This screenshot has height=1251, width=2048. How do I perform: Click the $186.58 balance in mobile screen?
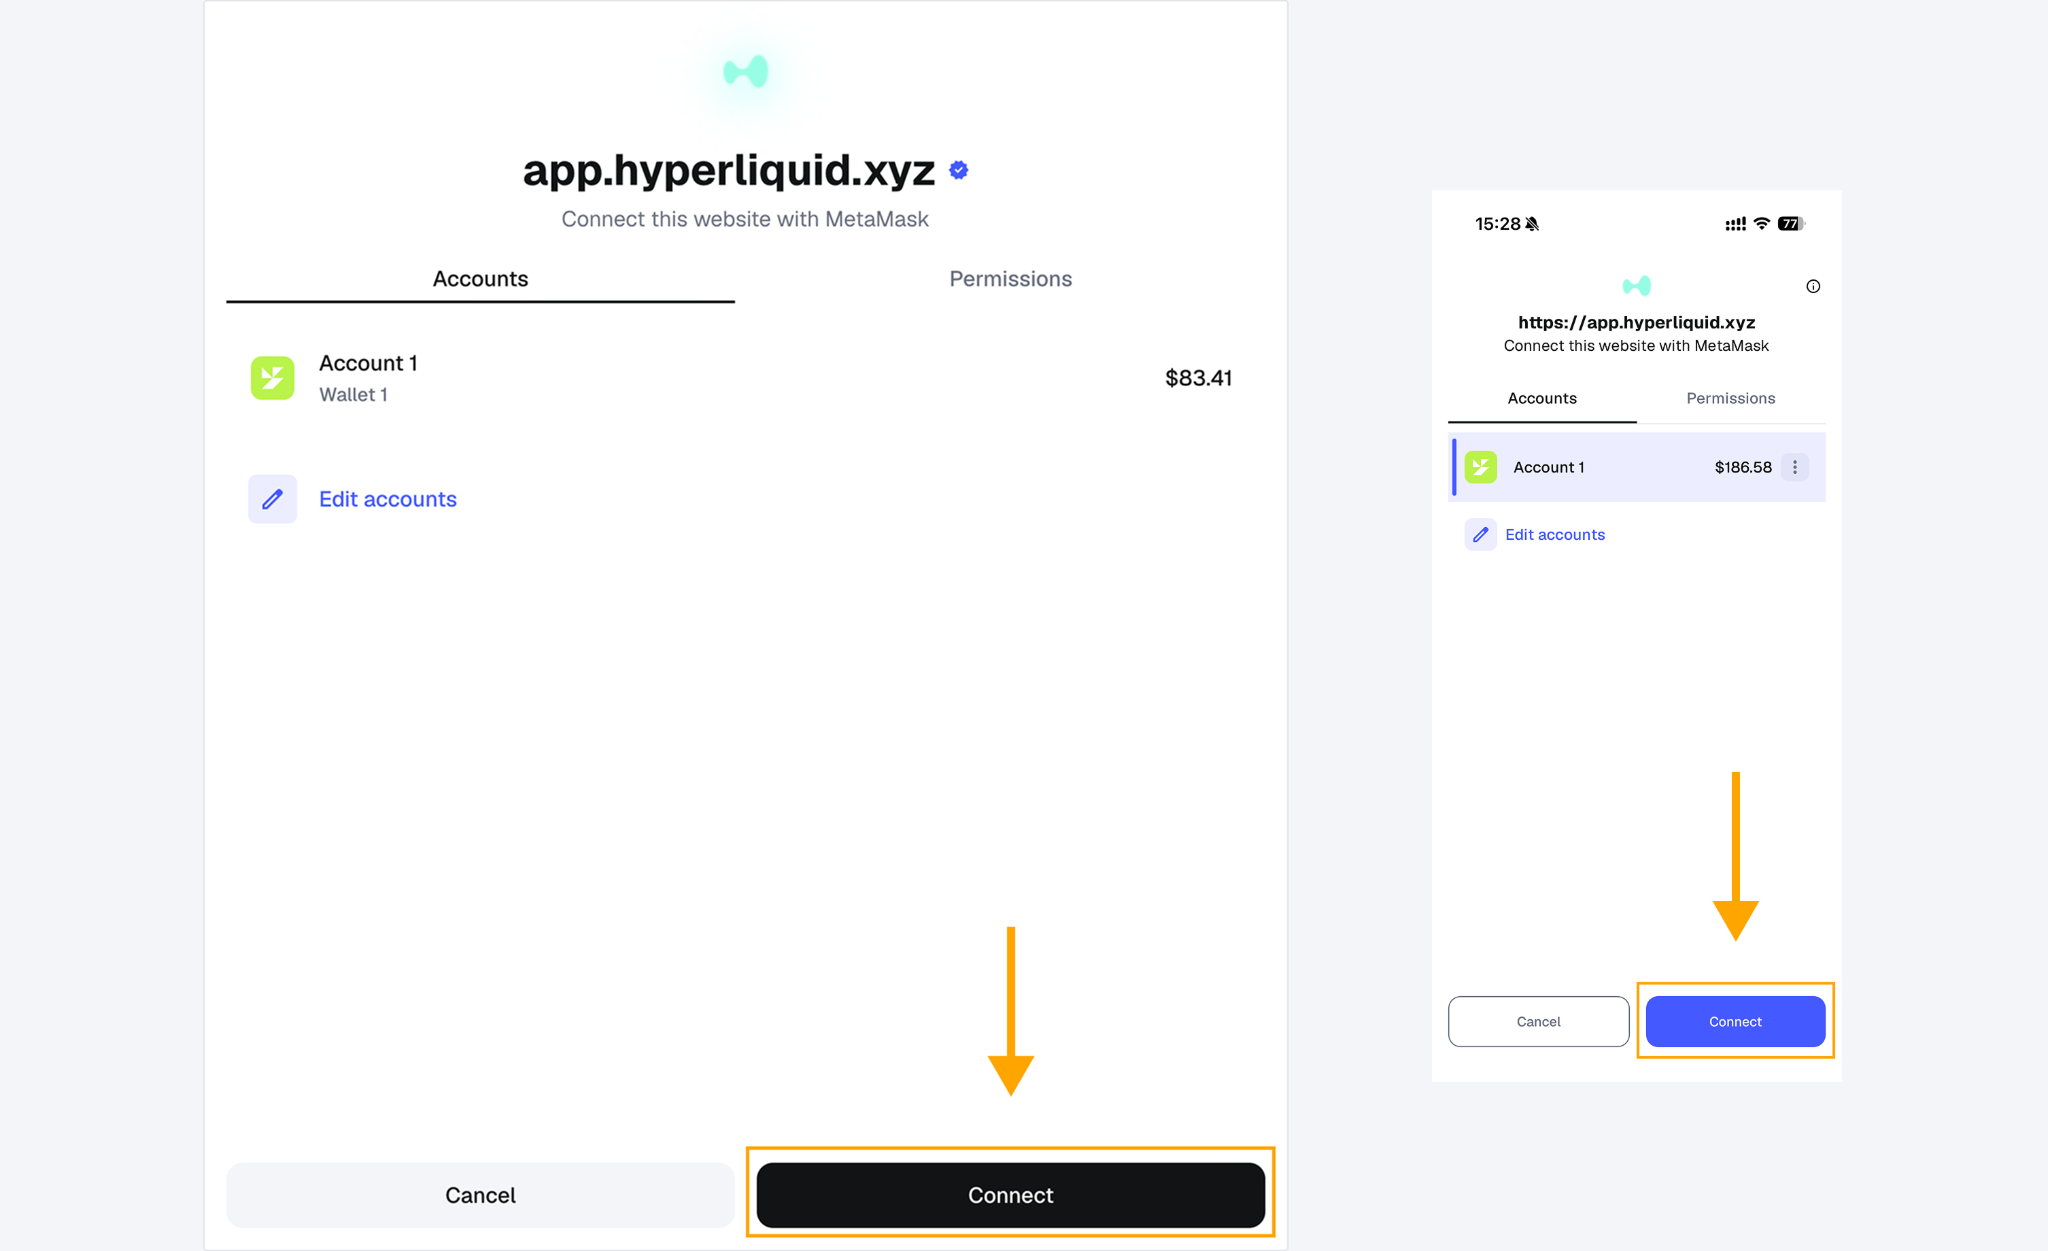1743,467
